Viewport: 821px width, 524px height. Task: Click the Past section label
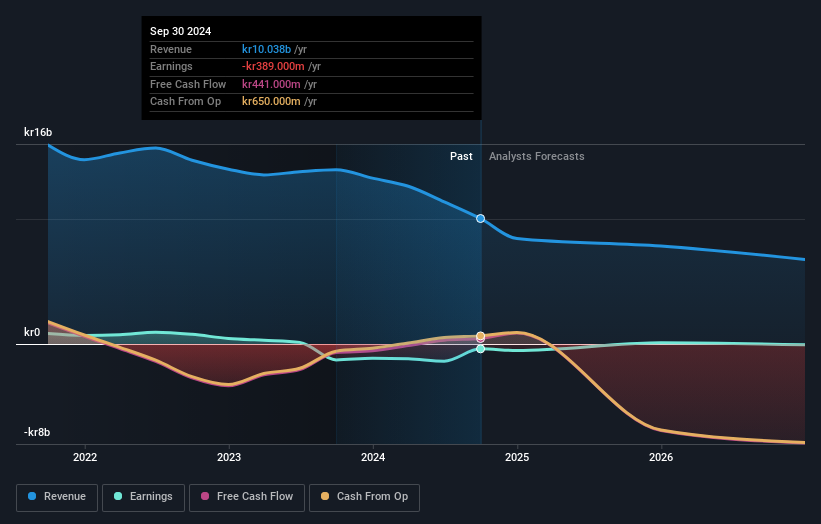(x=461, y=156)
